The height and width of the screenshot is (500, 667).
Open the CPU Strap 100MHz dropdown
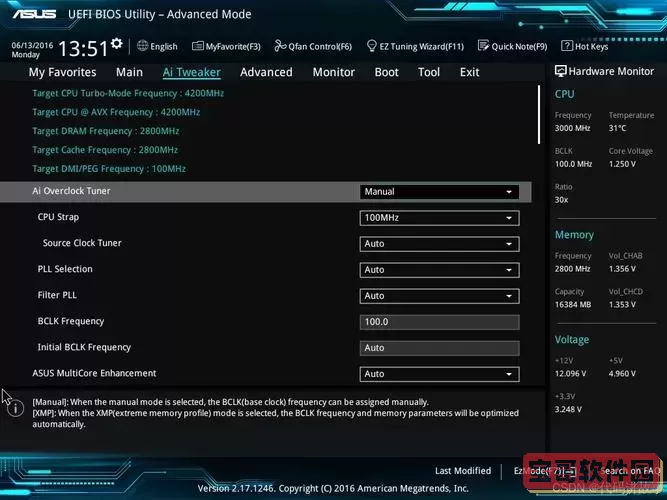click(439, 218)
